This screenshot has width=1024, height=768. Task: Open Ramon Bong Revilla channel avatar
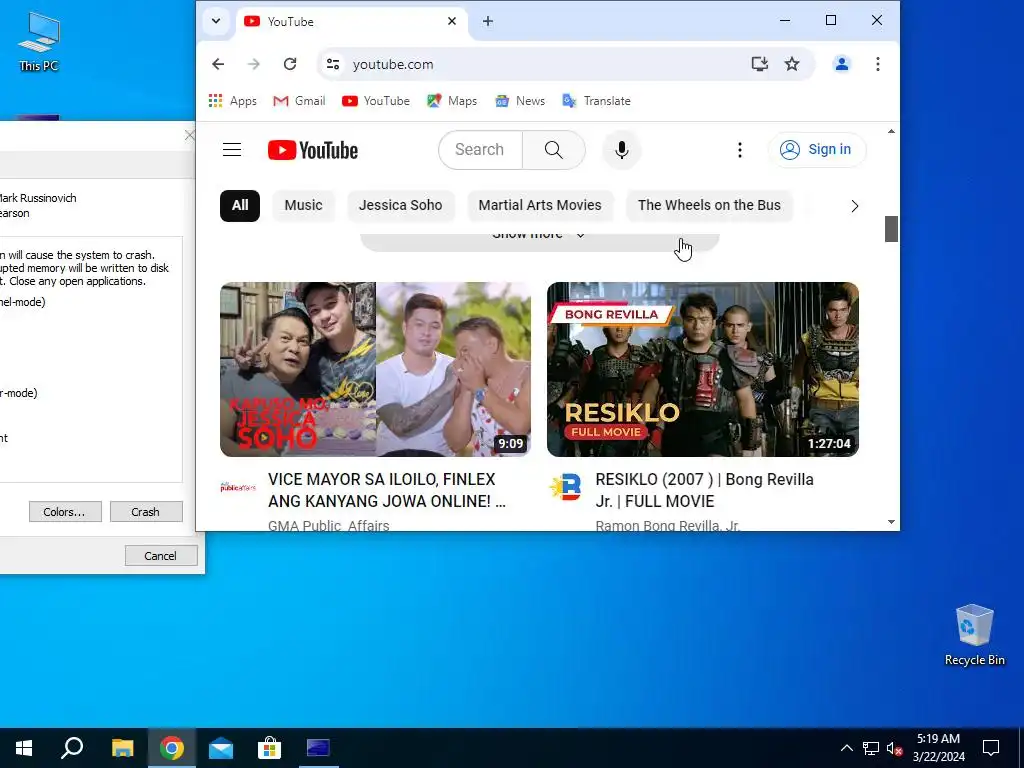565,487
